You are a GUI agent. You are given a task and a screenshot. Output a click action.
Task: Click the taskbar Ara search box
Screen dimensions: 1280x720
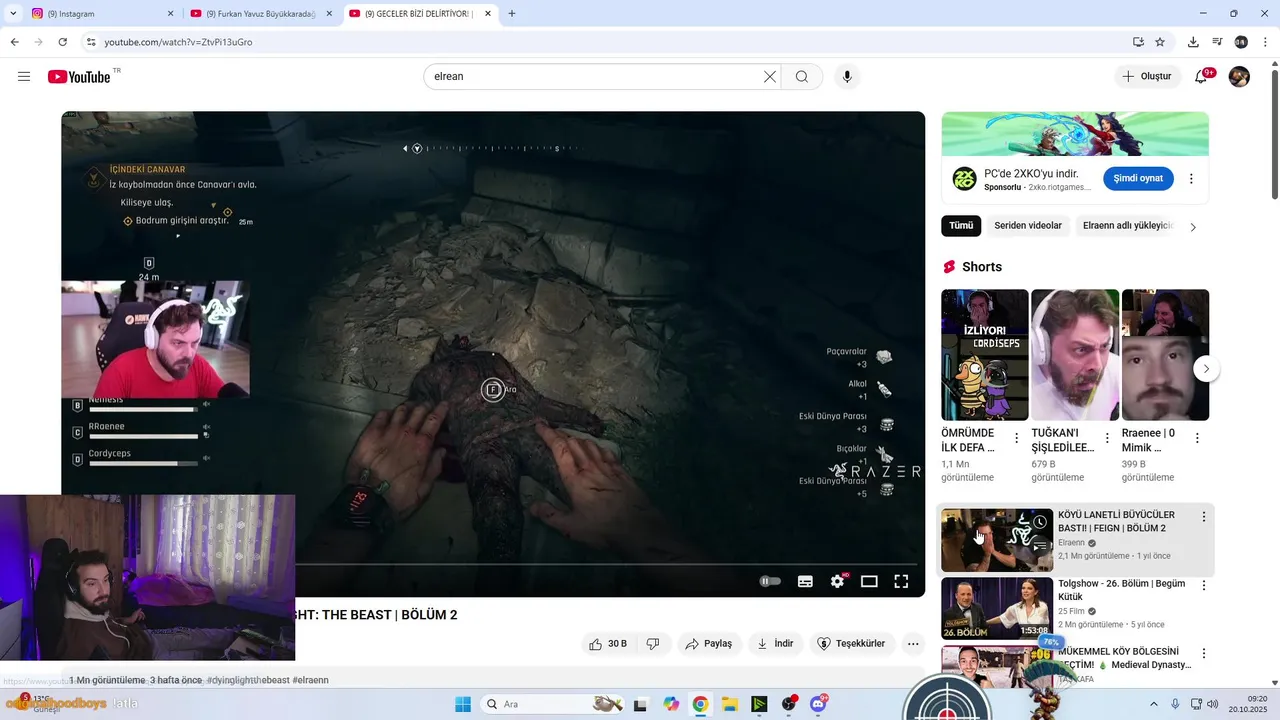click(x=553, y=704)
